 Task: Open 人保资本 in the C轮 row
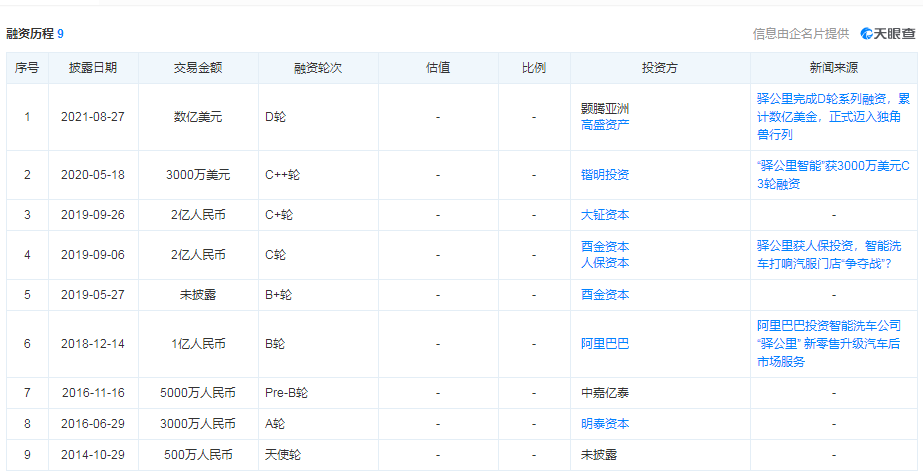[x=605, y=263]
